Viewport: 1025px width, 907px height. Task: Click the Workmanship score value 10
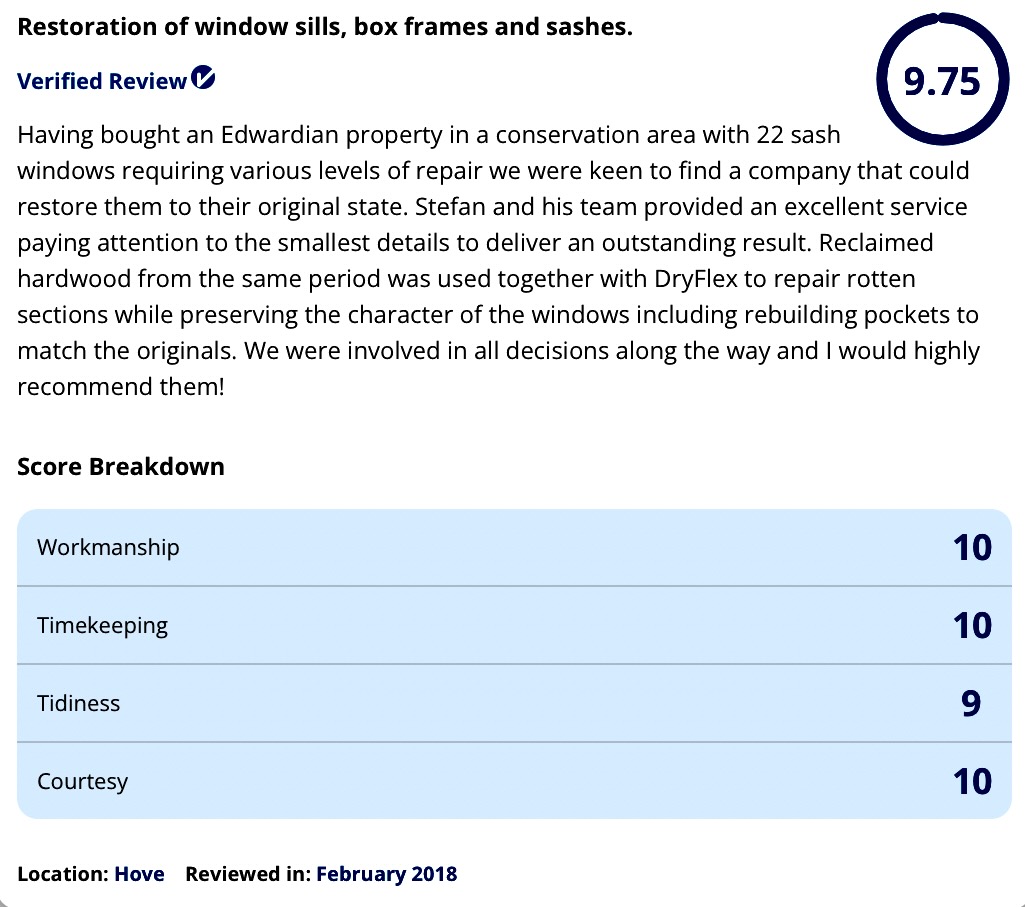click(x=971, y=548)
